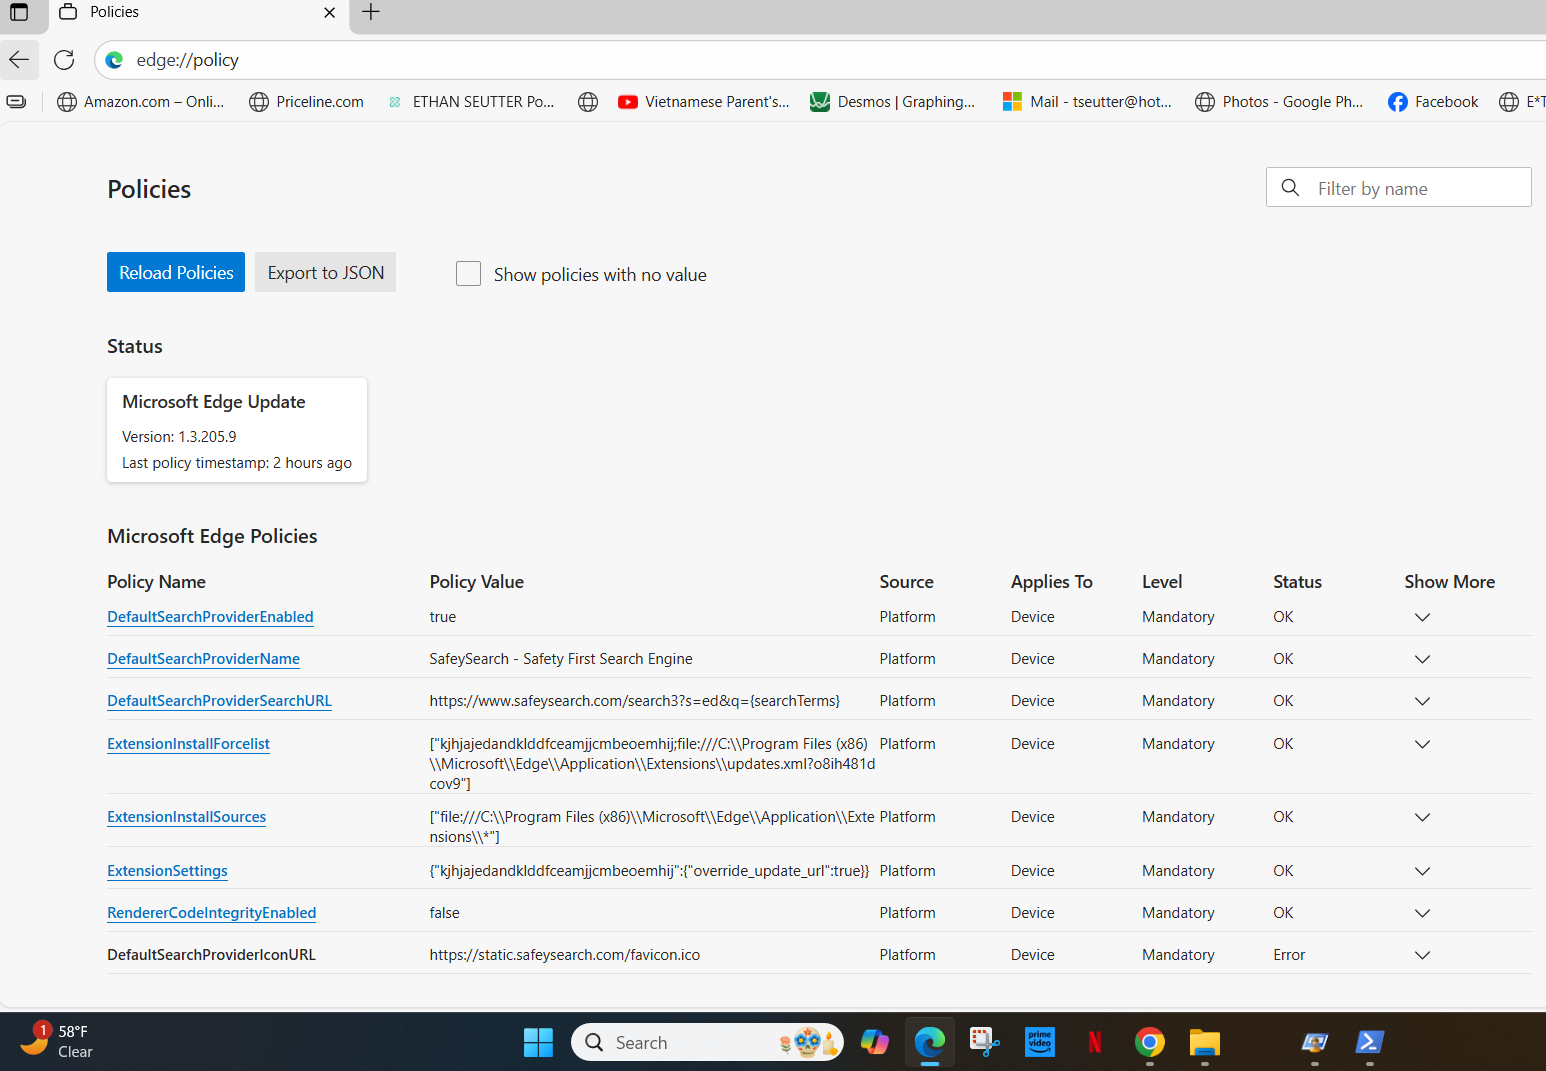Click the taskbar Search box
1546x1071 pixels.
point(707,1043)
